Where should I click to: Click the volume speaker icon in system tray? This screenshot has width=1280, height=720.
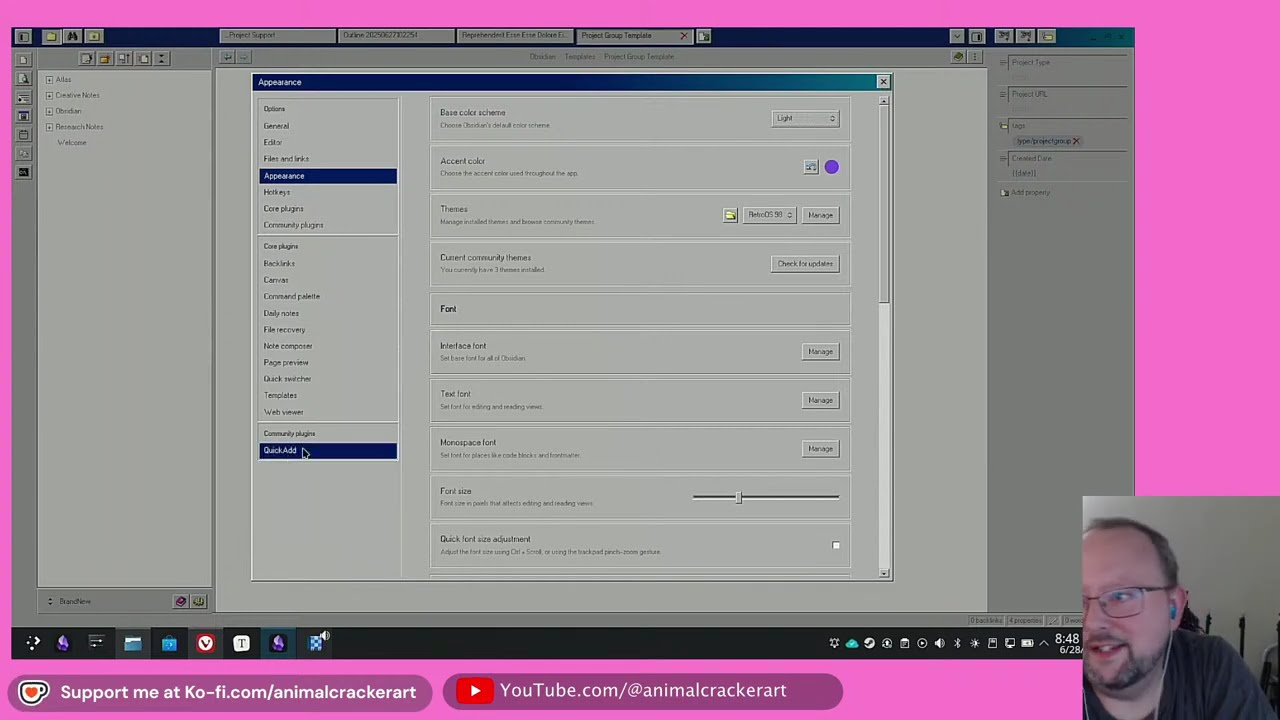tap(939, 643)
